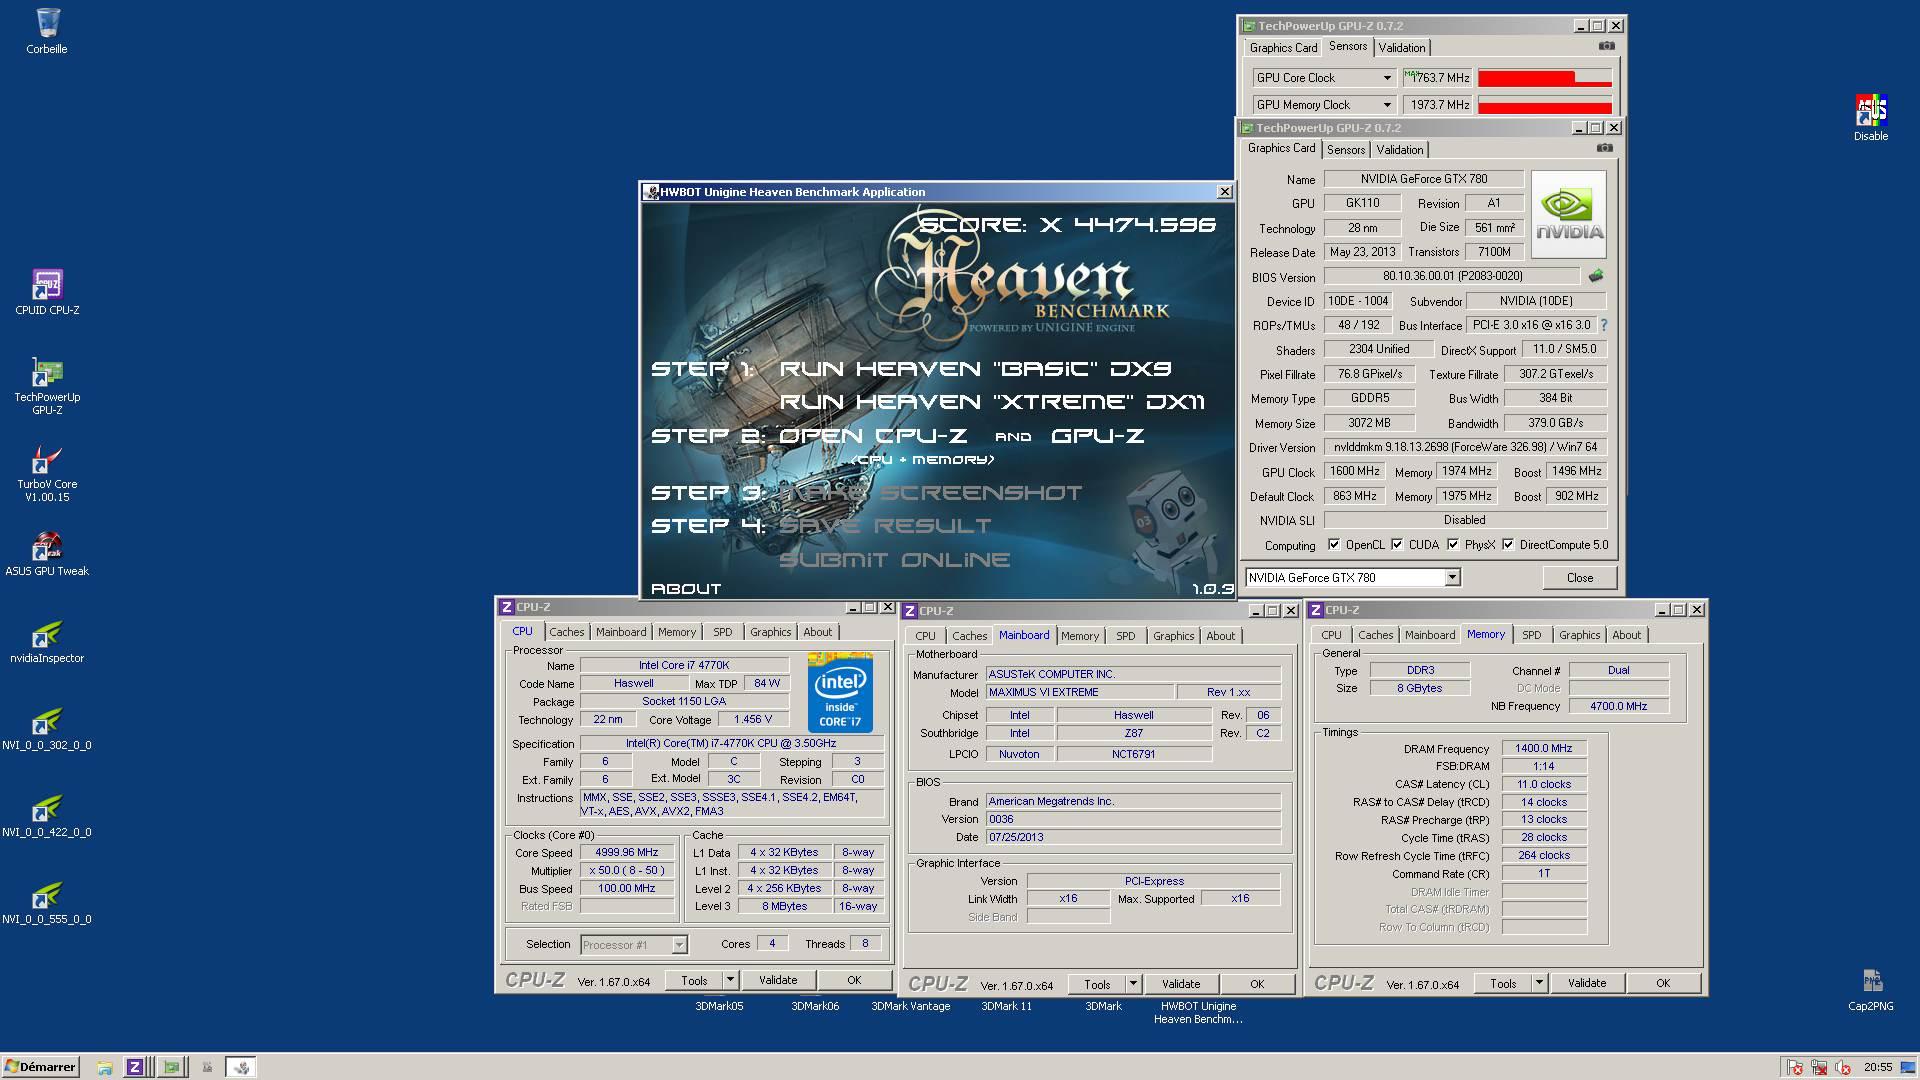
Task: Launch the TechPowerUp GPU-Z desktop shortcut
Action: coord(47,385)
